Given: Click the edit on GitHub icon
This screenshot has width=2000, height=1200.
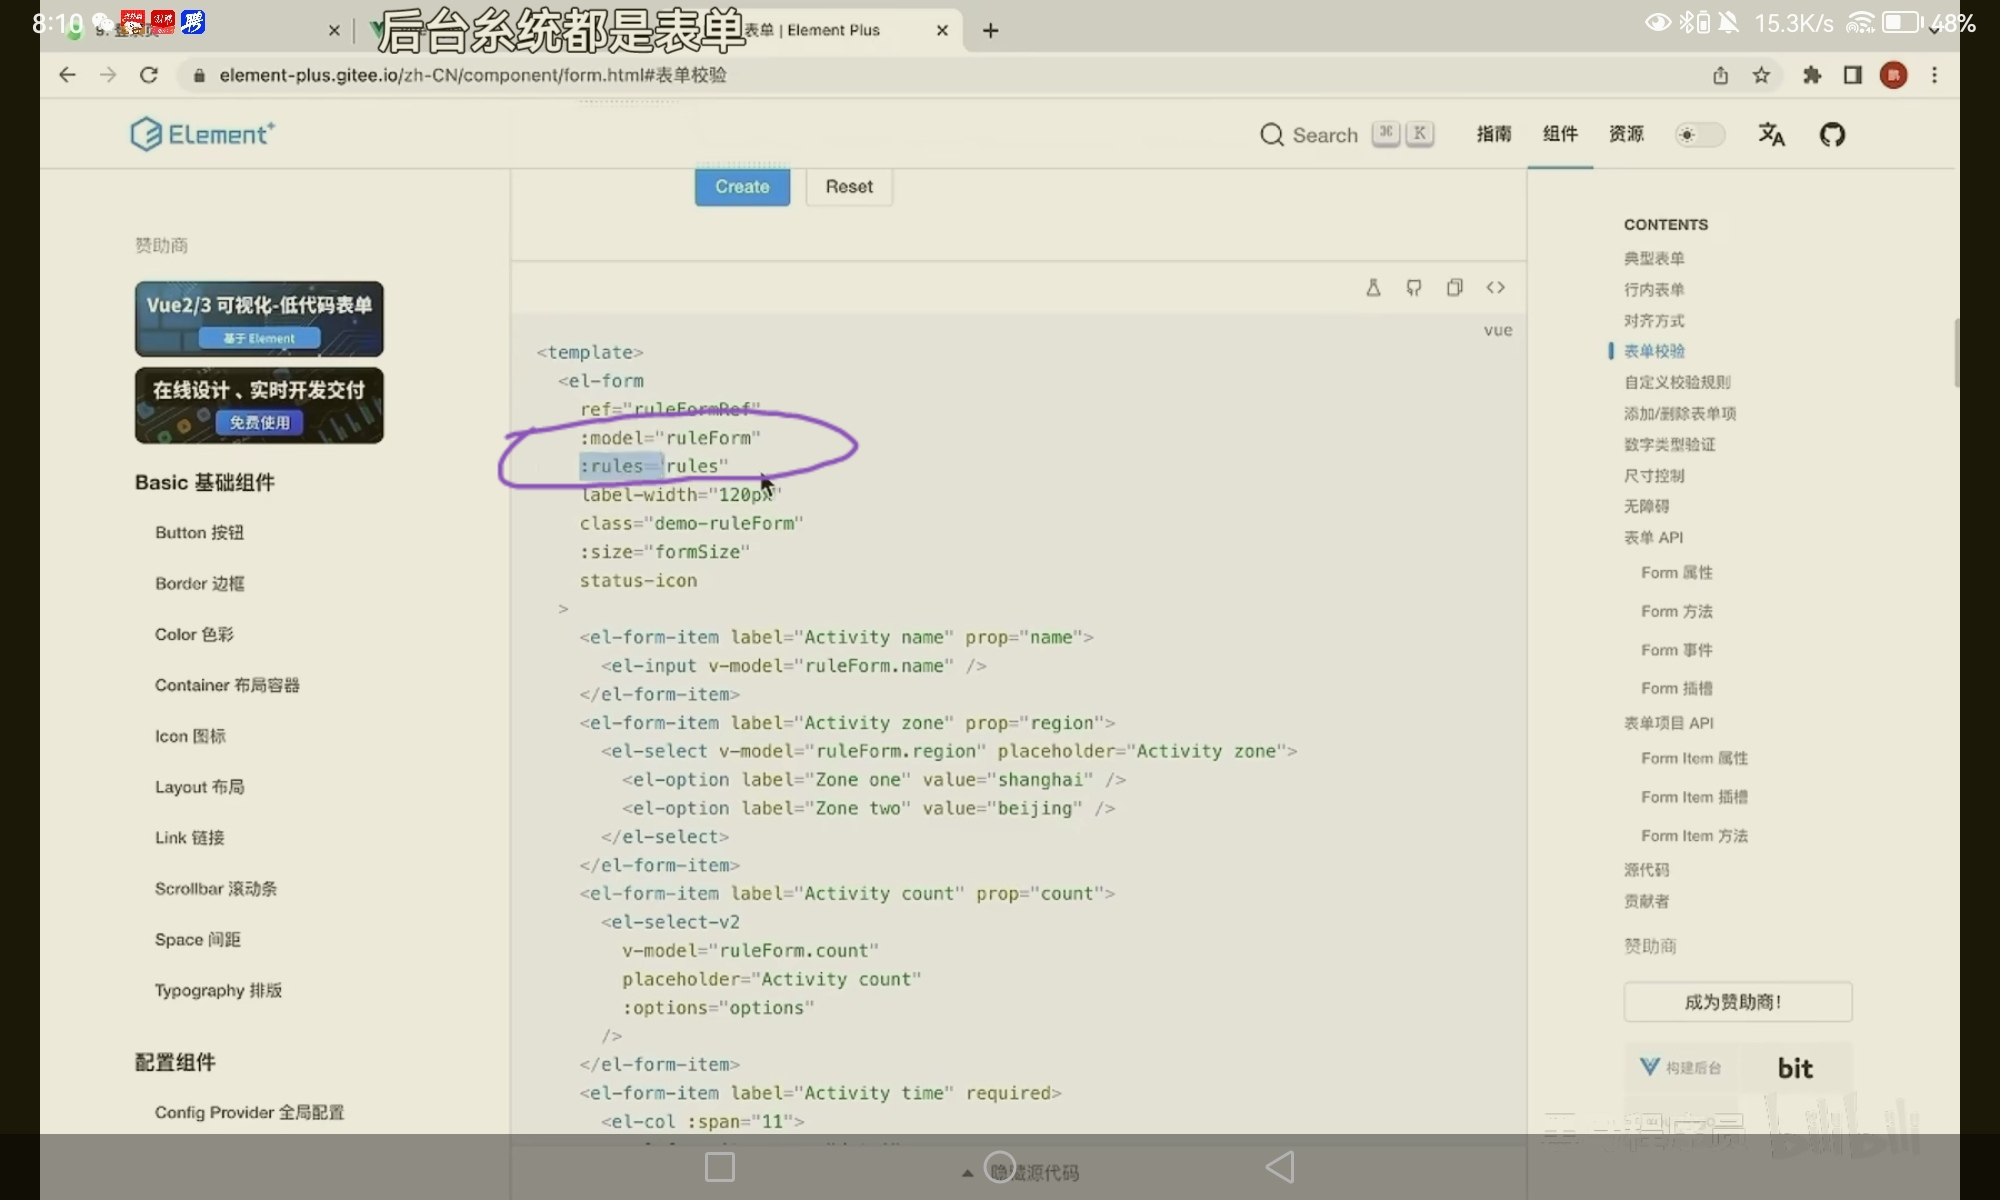Looking at the screenshot, I should [x=1414, y=288].
